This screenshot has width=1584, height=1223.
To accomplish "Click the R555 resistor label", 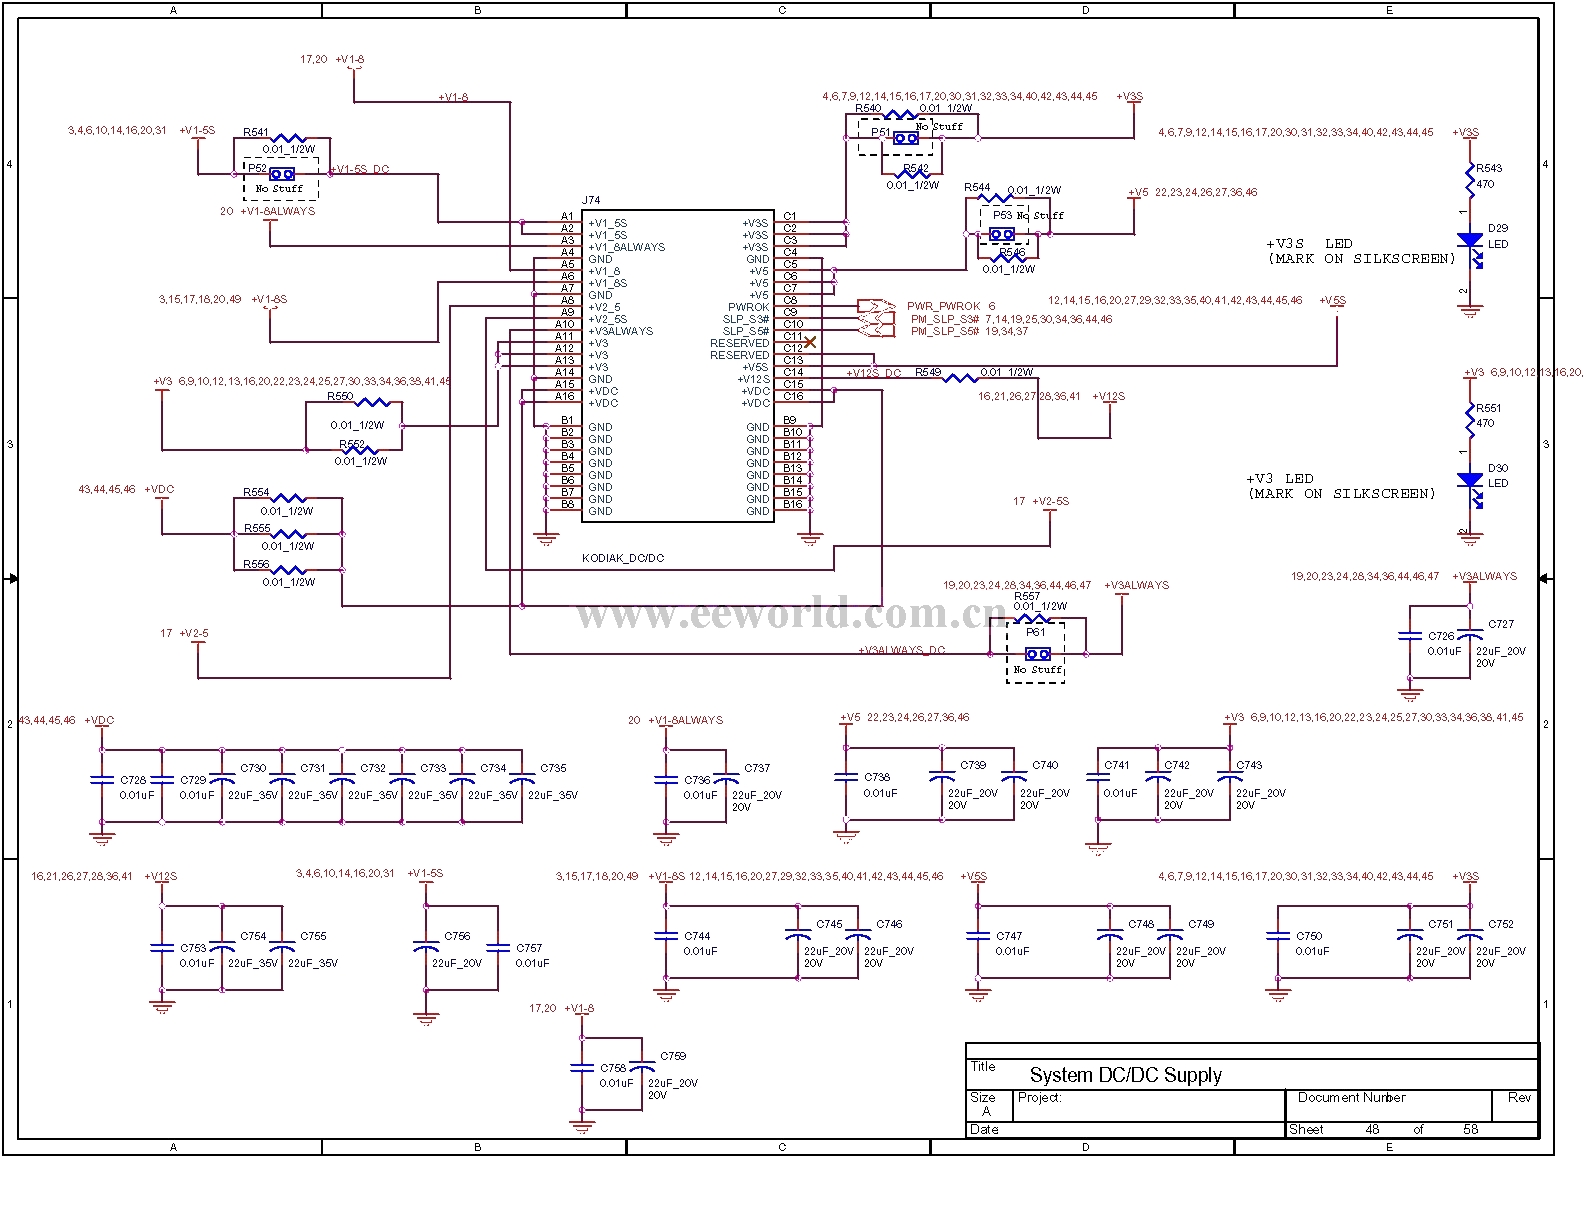I will click(257, 528).
